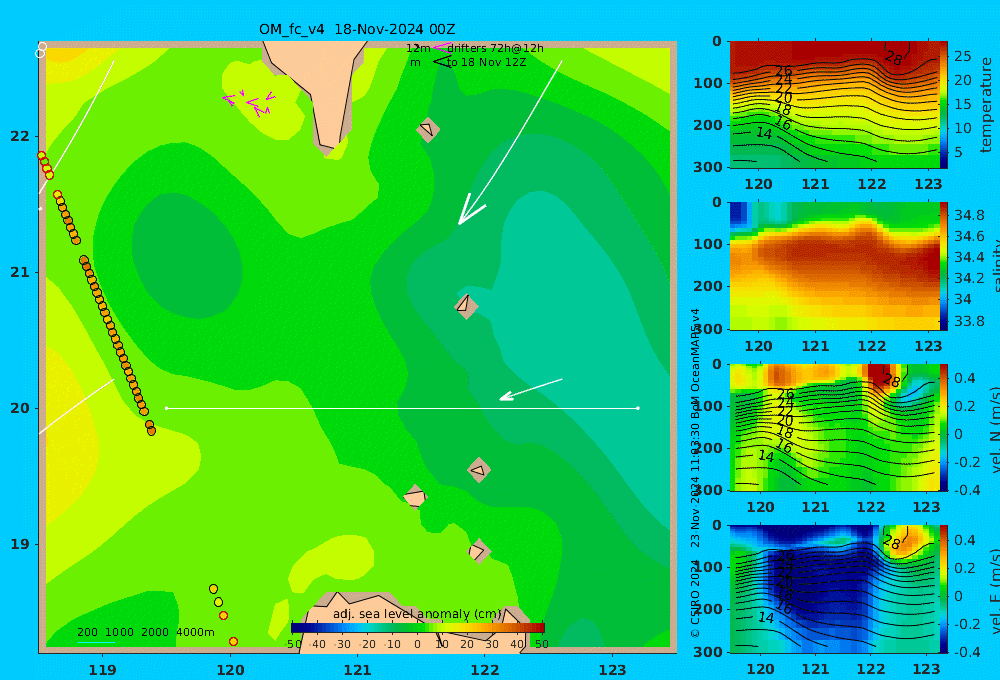
Task: Click the "34.8" tick on the salinity colorbar
Action: tap(969, 215)
